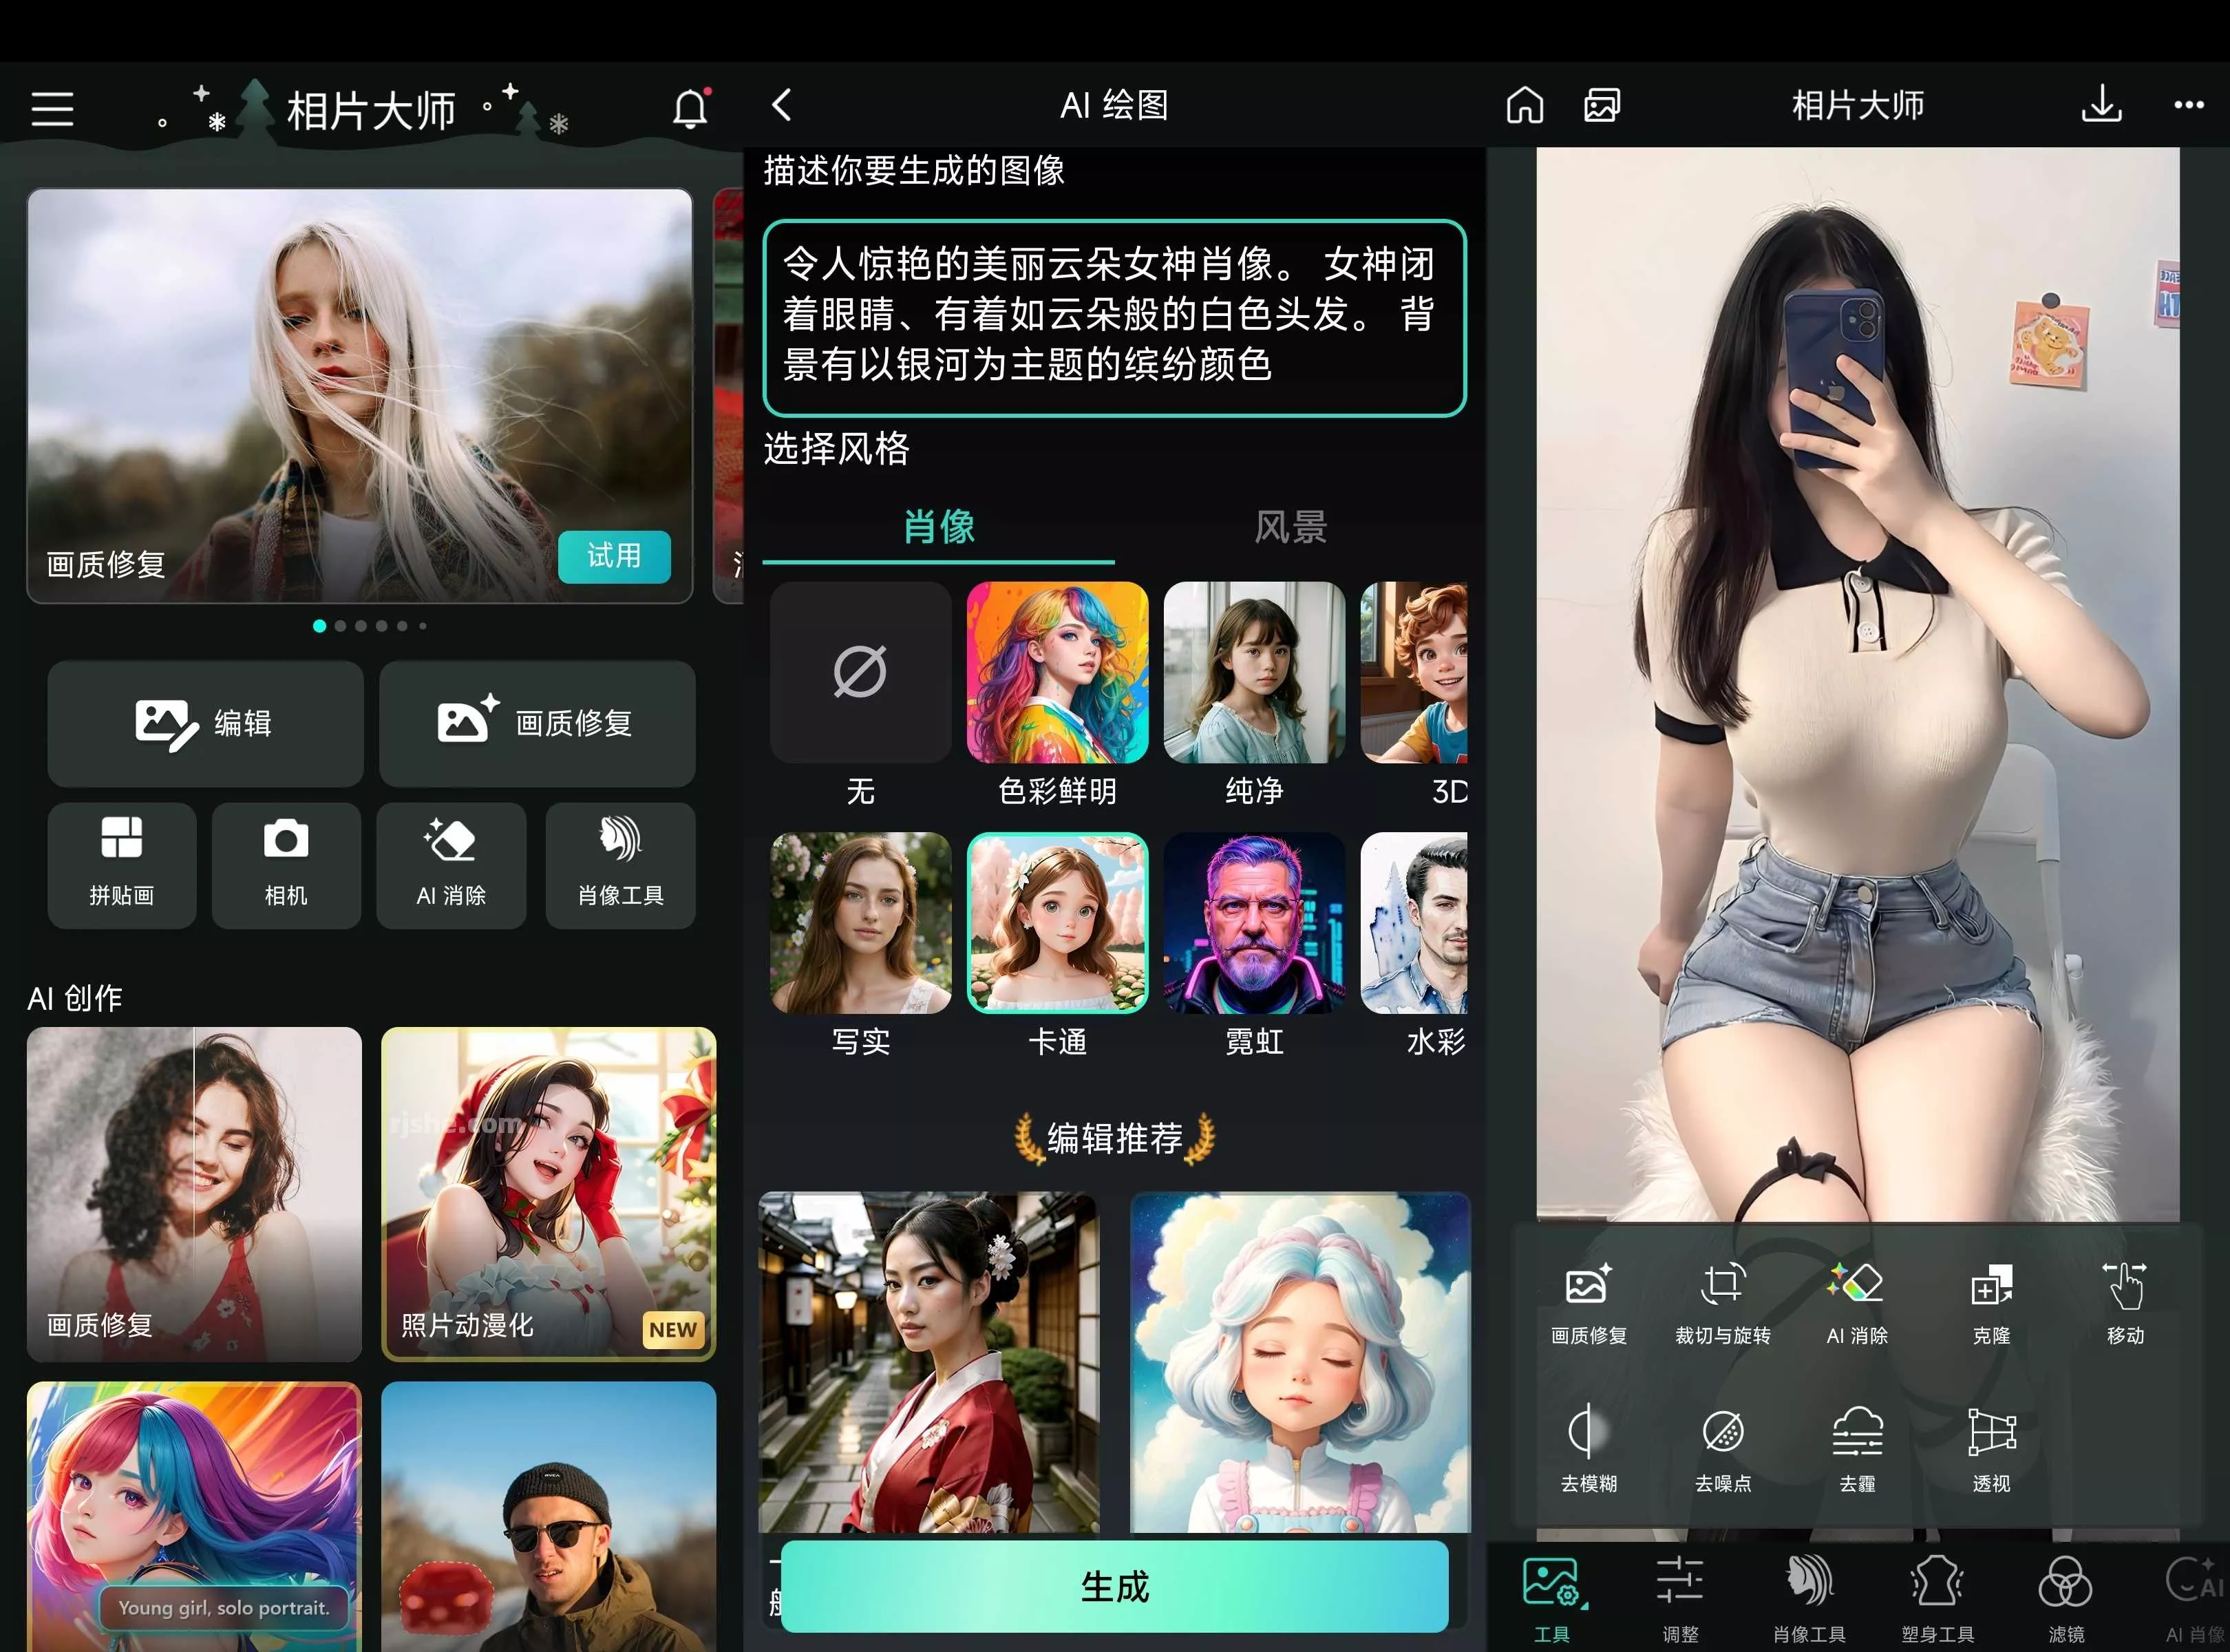This screenshot has height=1652, width=2230.
Task: Open the 相机 camera feature
Action: (286, 863)
